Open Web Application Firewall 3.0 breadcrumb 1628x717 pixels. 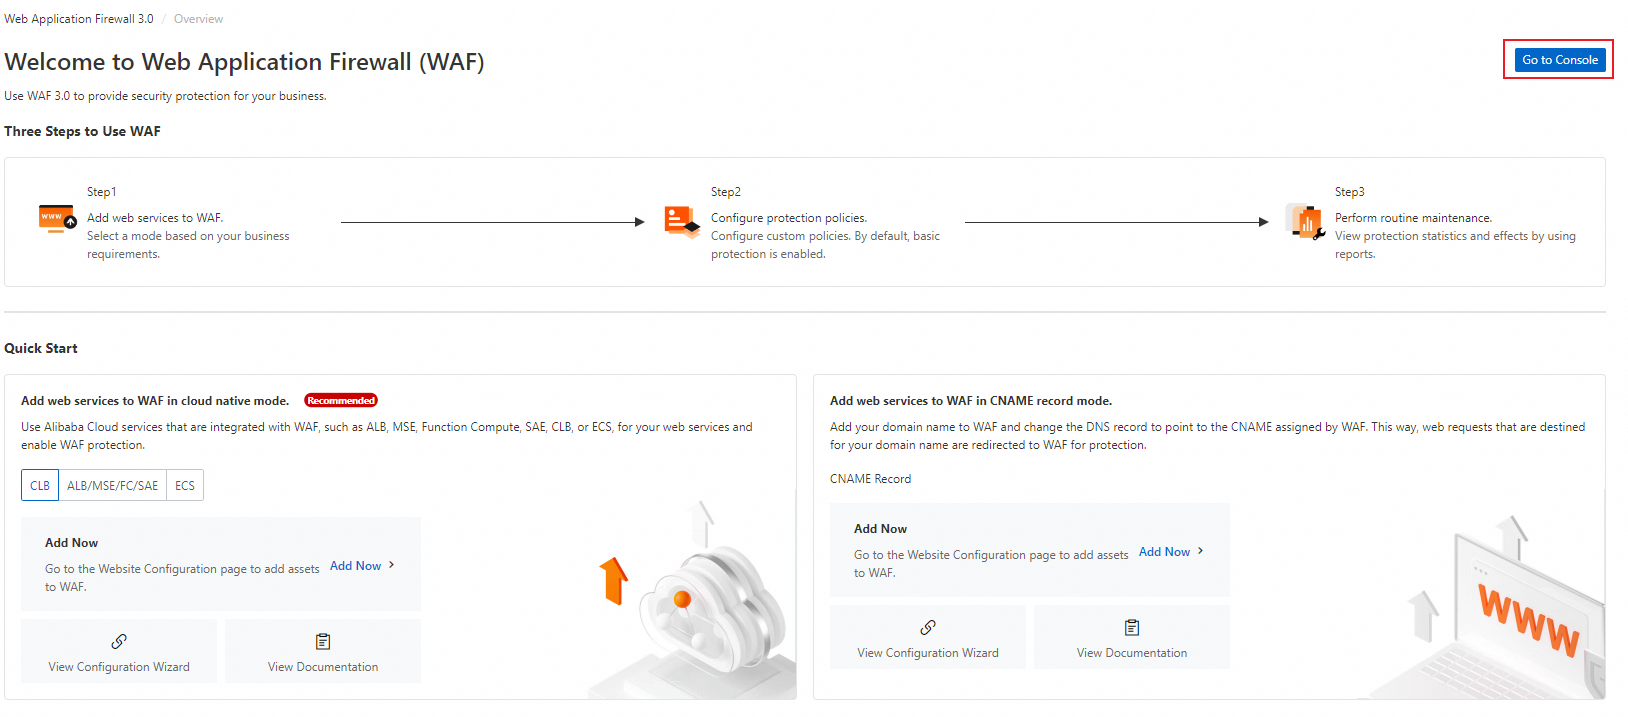tap(79, 19)
